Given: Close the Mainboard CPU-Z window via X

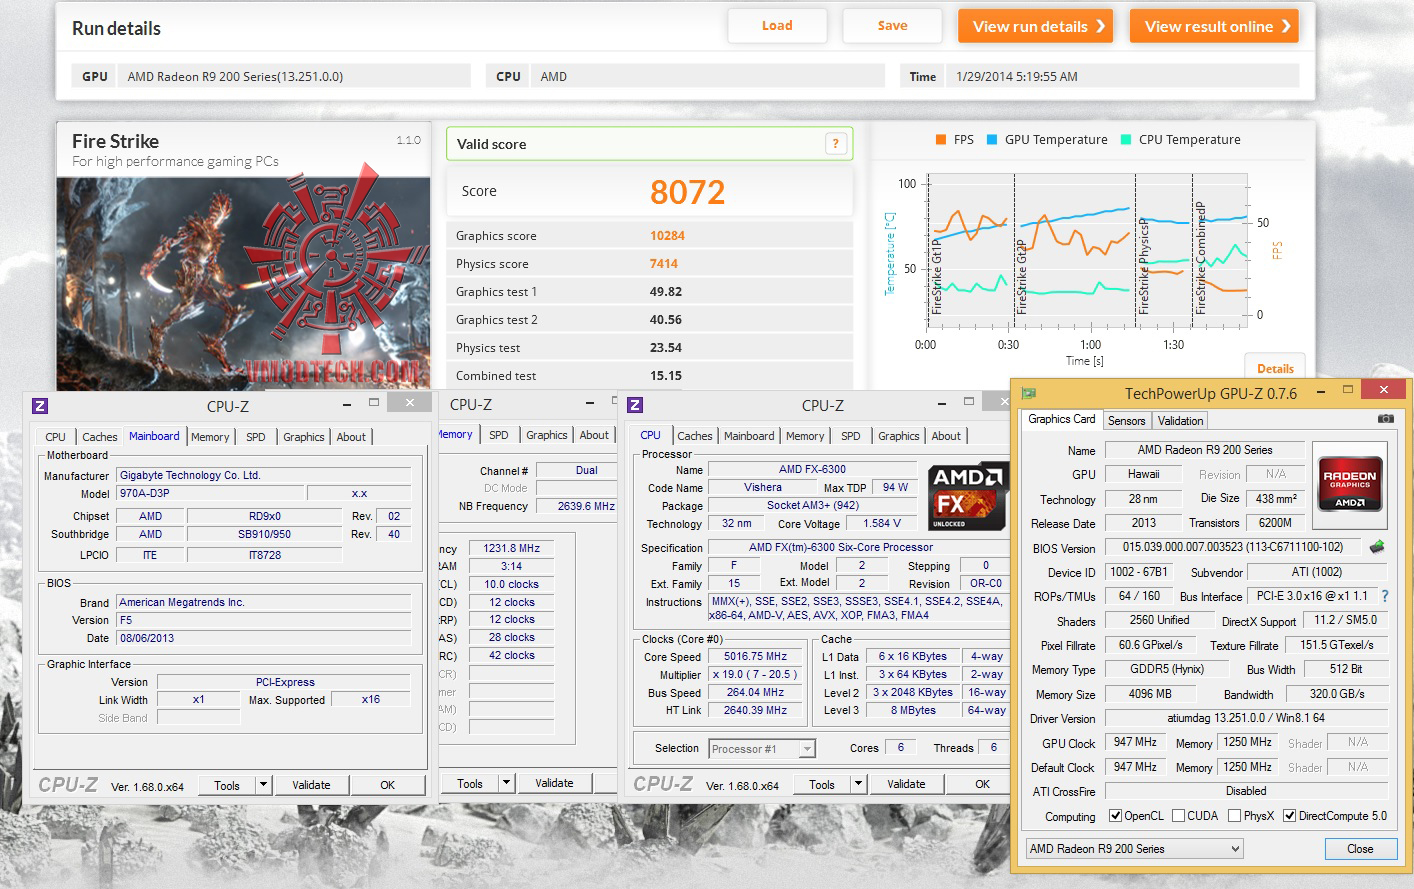Looking at the screenshot, I should coord(409,402).
